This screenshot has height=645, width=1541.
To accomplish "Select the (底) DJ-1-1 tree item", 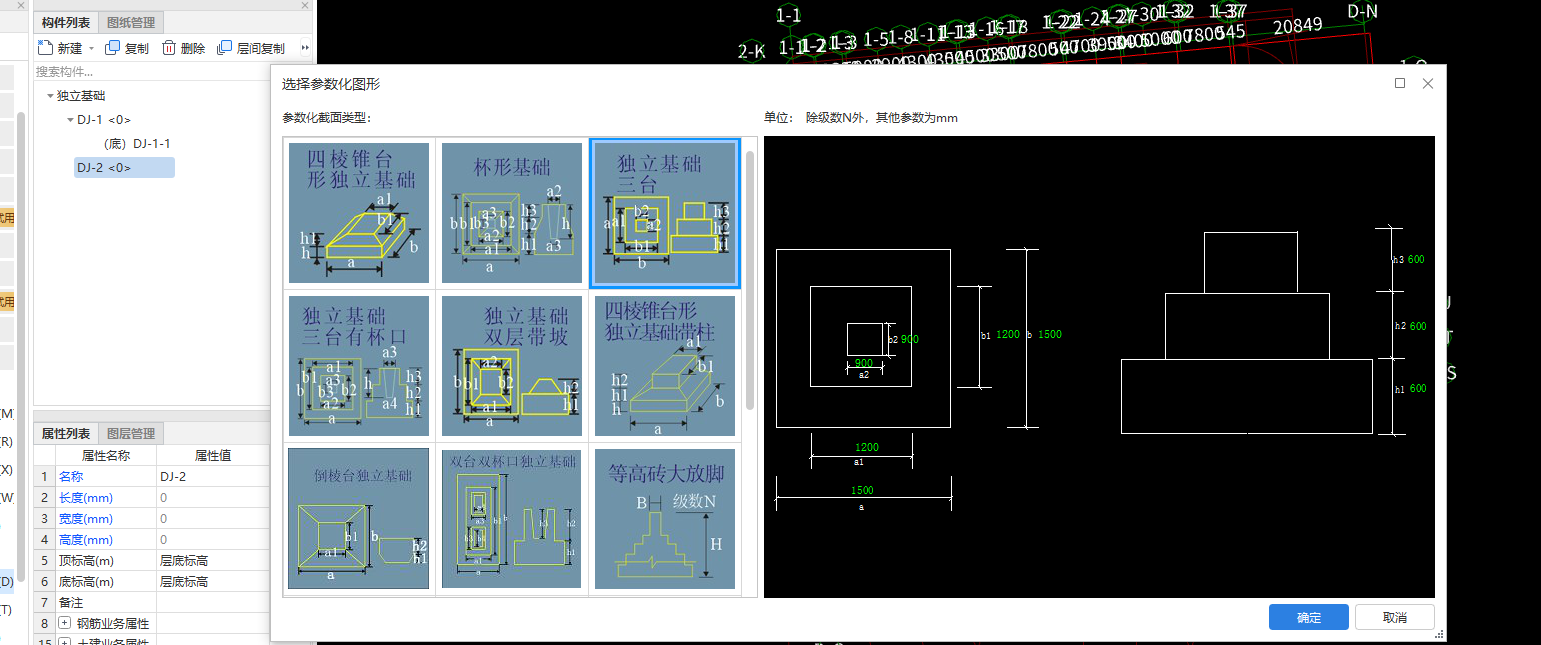I will tap(137, 144).
